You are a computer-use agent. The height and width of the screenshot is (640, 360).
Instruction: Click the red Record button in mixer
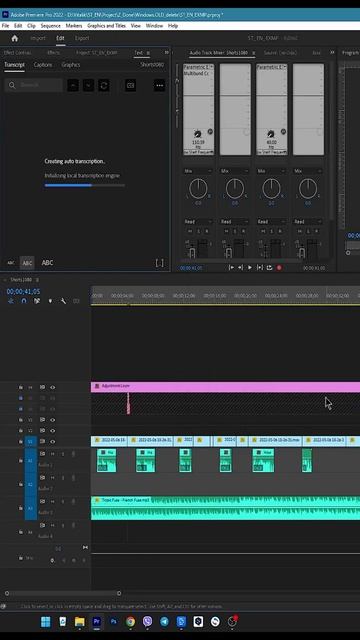[279, 268]
